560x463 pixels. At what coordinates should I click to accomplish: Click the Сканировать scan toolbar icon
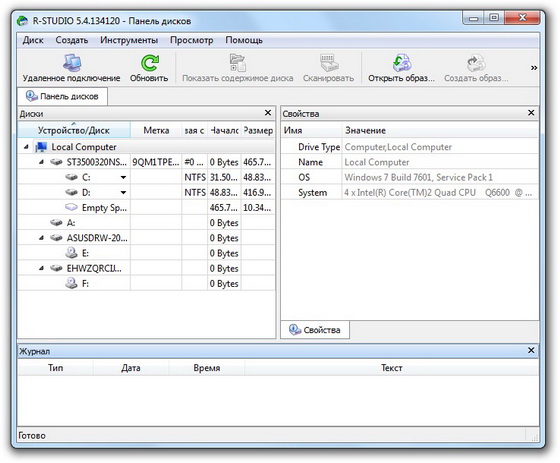pyautogui.click(x=329, y=63)
